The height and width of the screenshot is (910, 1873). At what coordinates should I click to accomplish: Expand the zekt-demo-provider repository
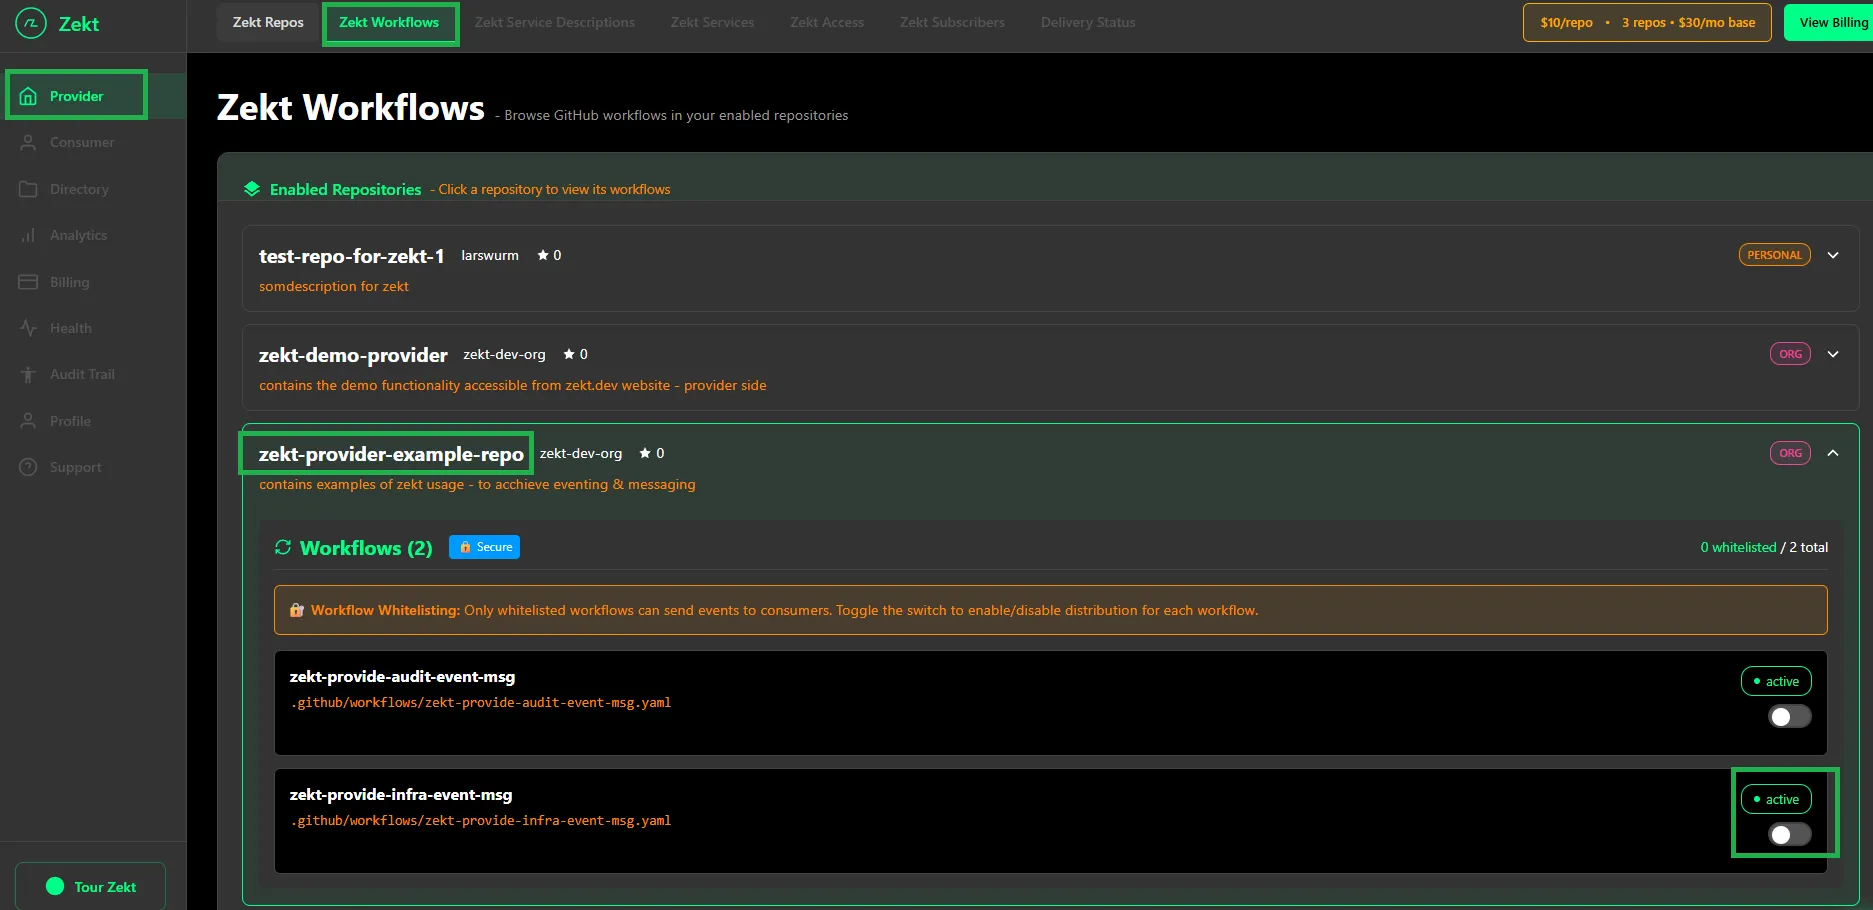[1834, 354]
